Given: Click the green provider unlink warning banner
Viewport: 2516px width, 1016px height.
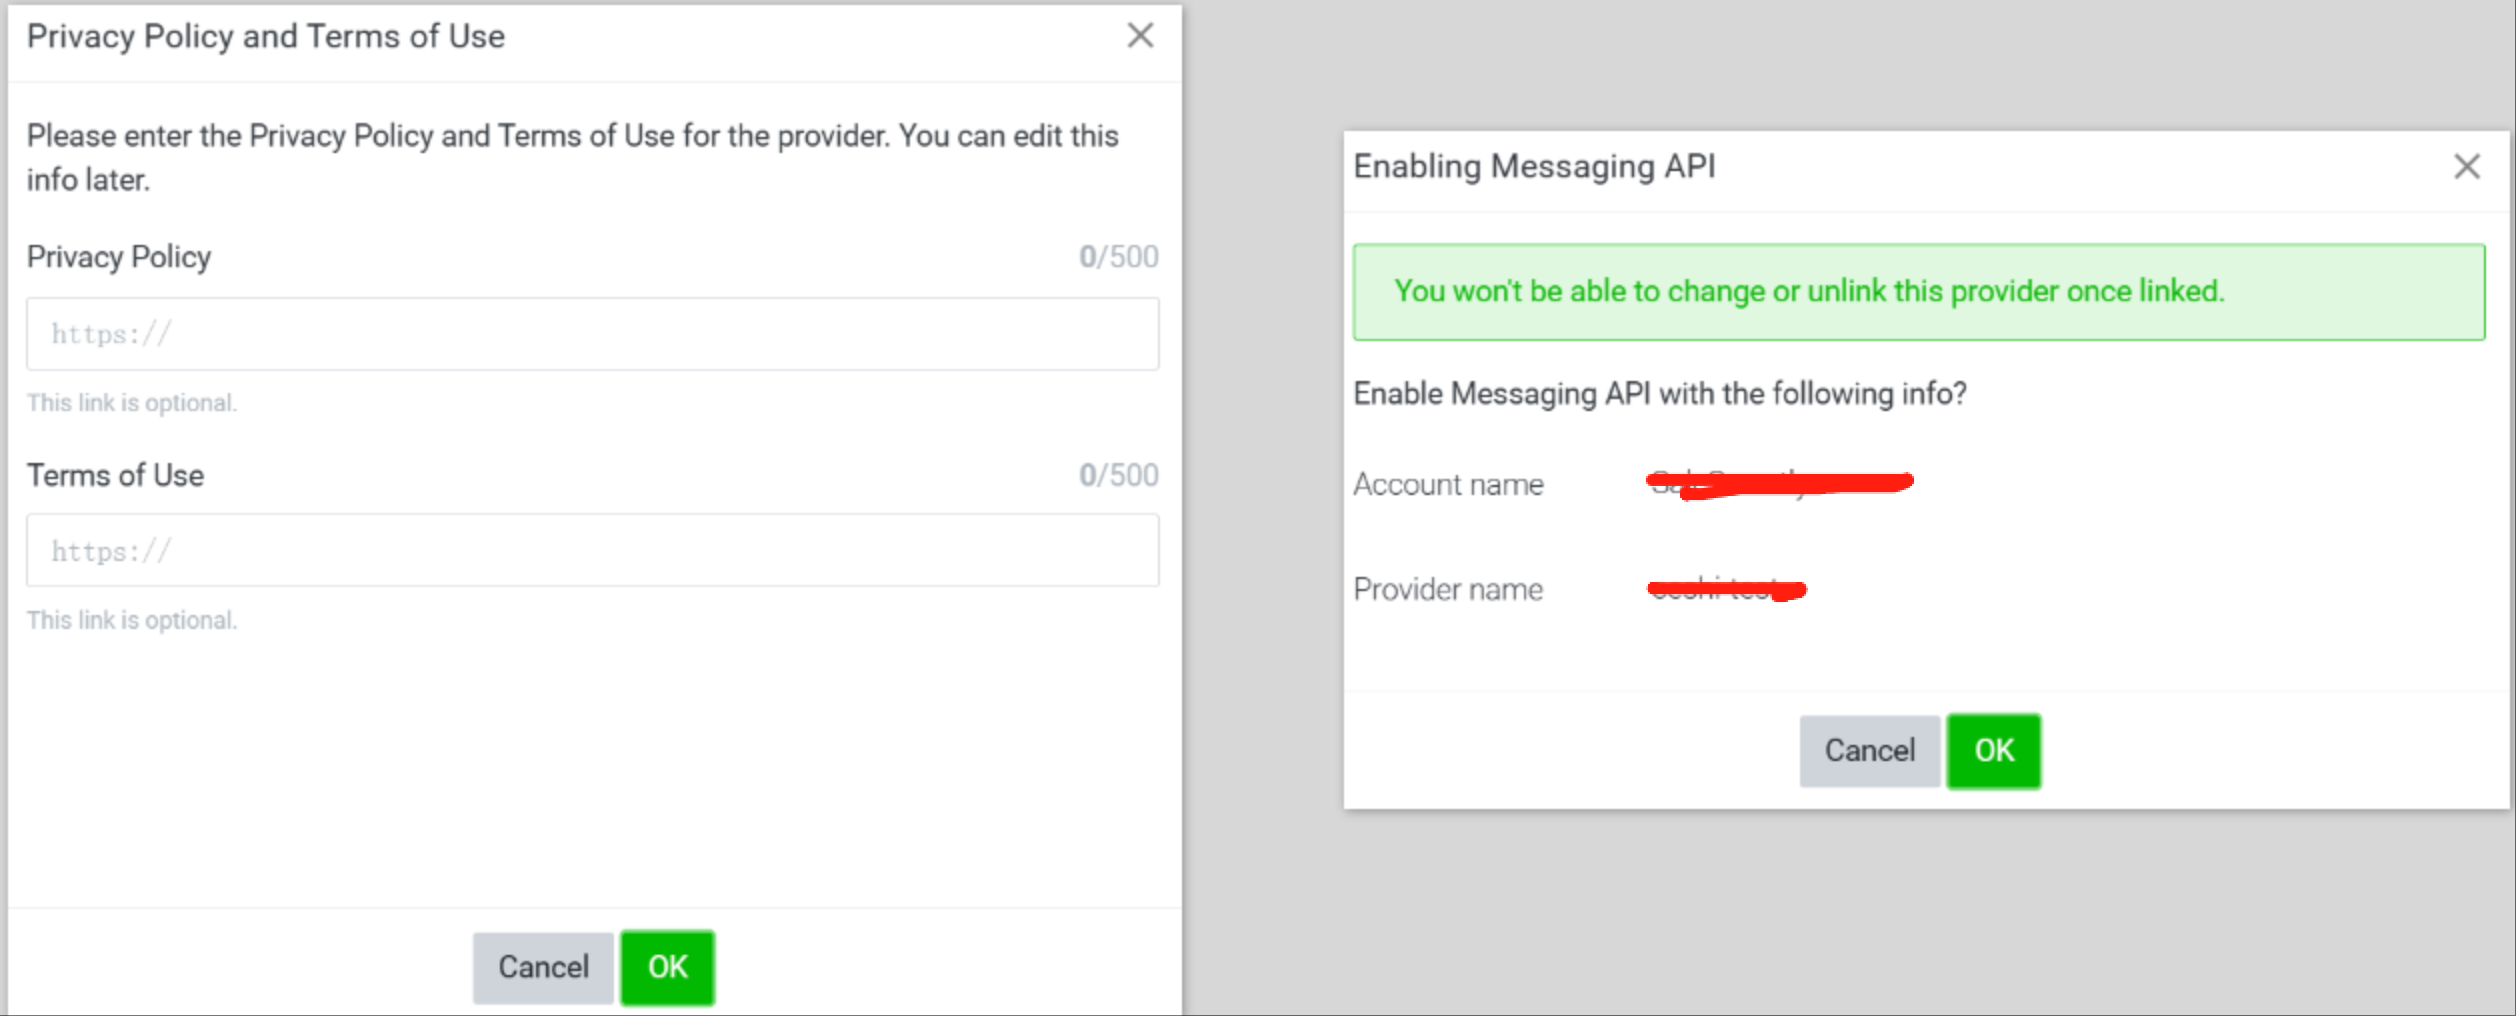Looking at the screenshot, I should coord(1918,292).
